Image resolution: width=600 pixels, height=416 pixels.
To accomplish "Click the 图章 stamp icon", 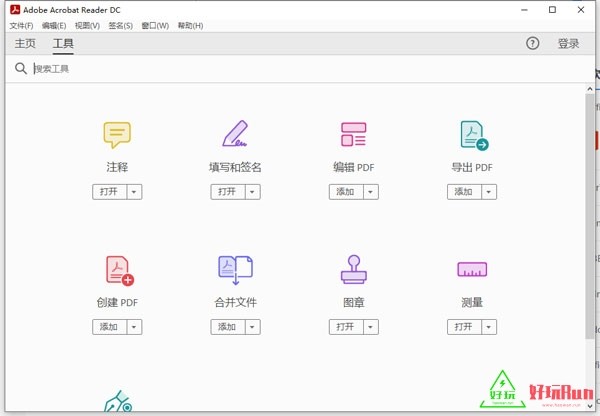I will tap(354, 270).
